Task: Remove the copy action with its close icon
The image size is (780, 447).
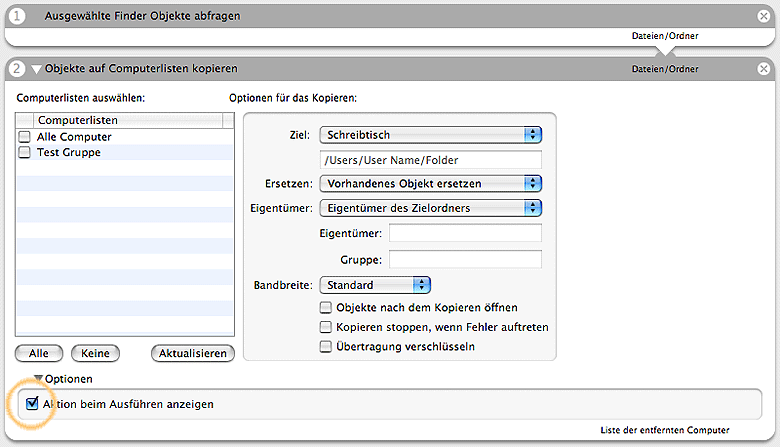Action: [x=763, y=69]
